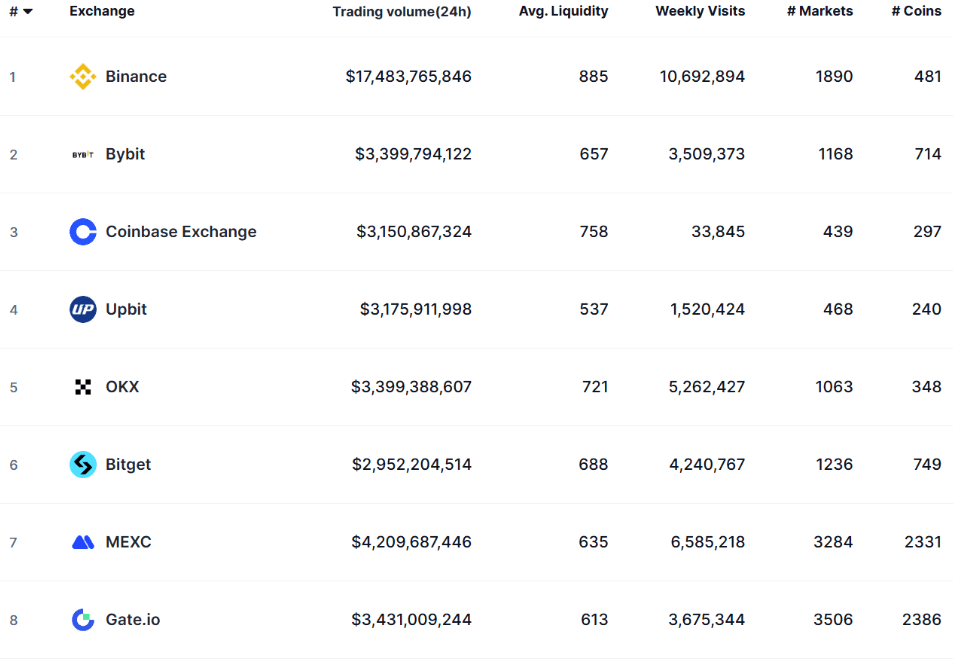Click Coinbase weekly visits 33,845

(718, 232)
